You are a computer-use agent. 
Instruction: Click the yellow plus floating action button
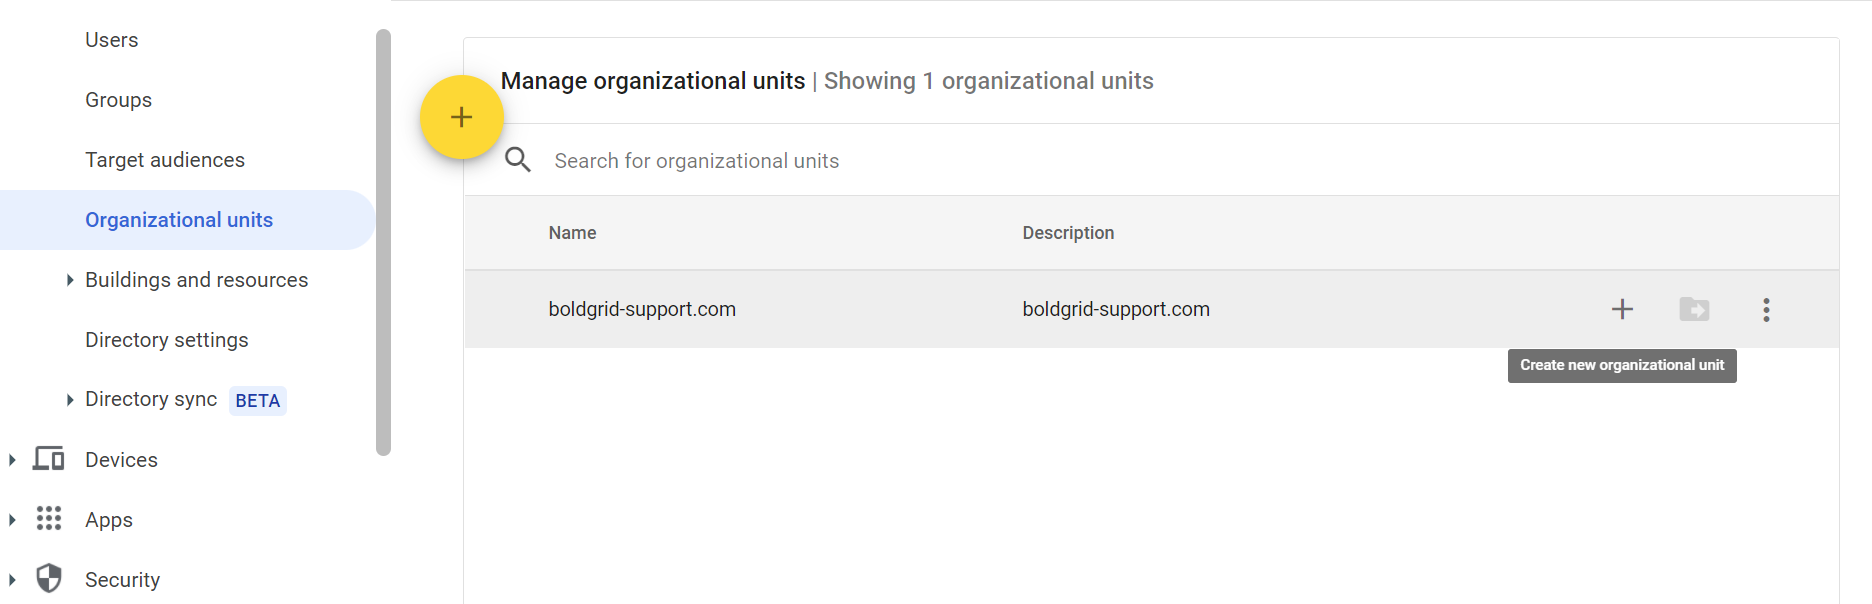461,117
